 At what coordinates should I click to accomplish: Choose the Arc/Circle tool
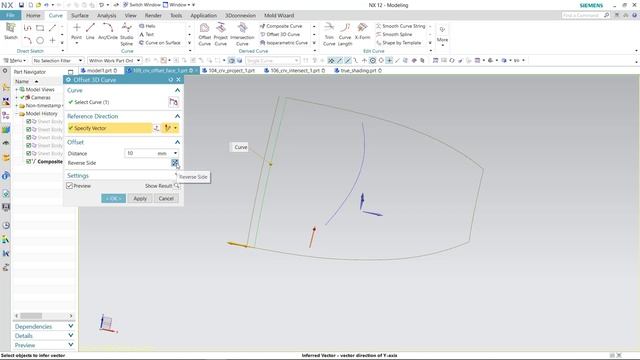(108, 32)
